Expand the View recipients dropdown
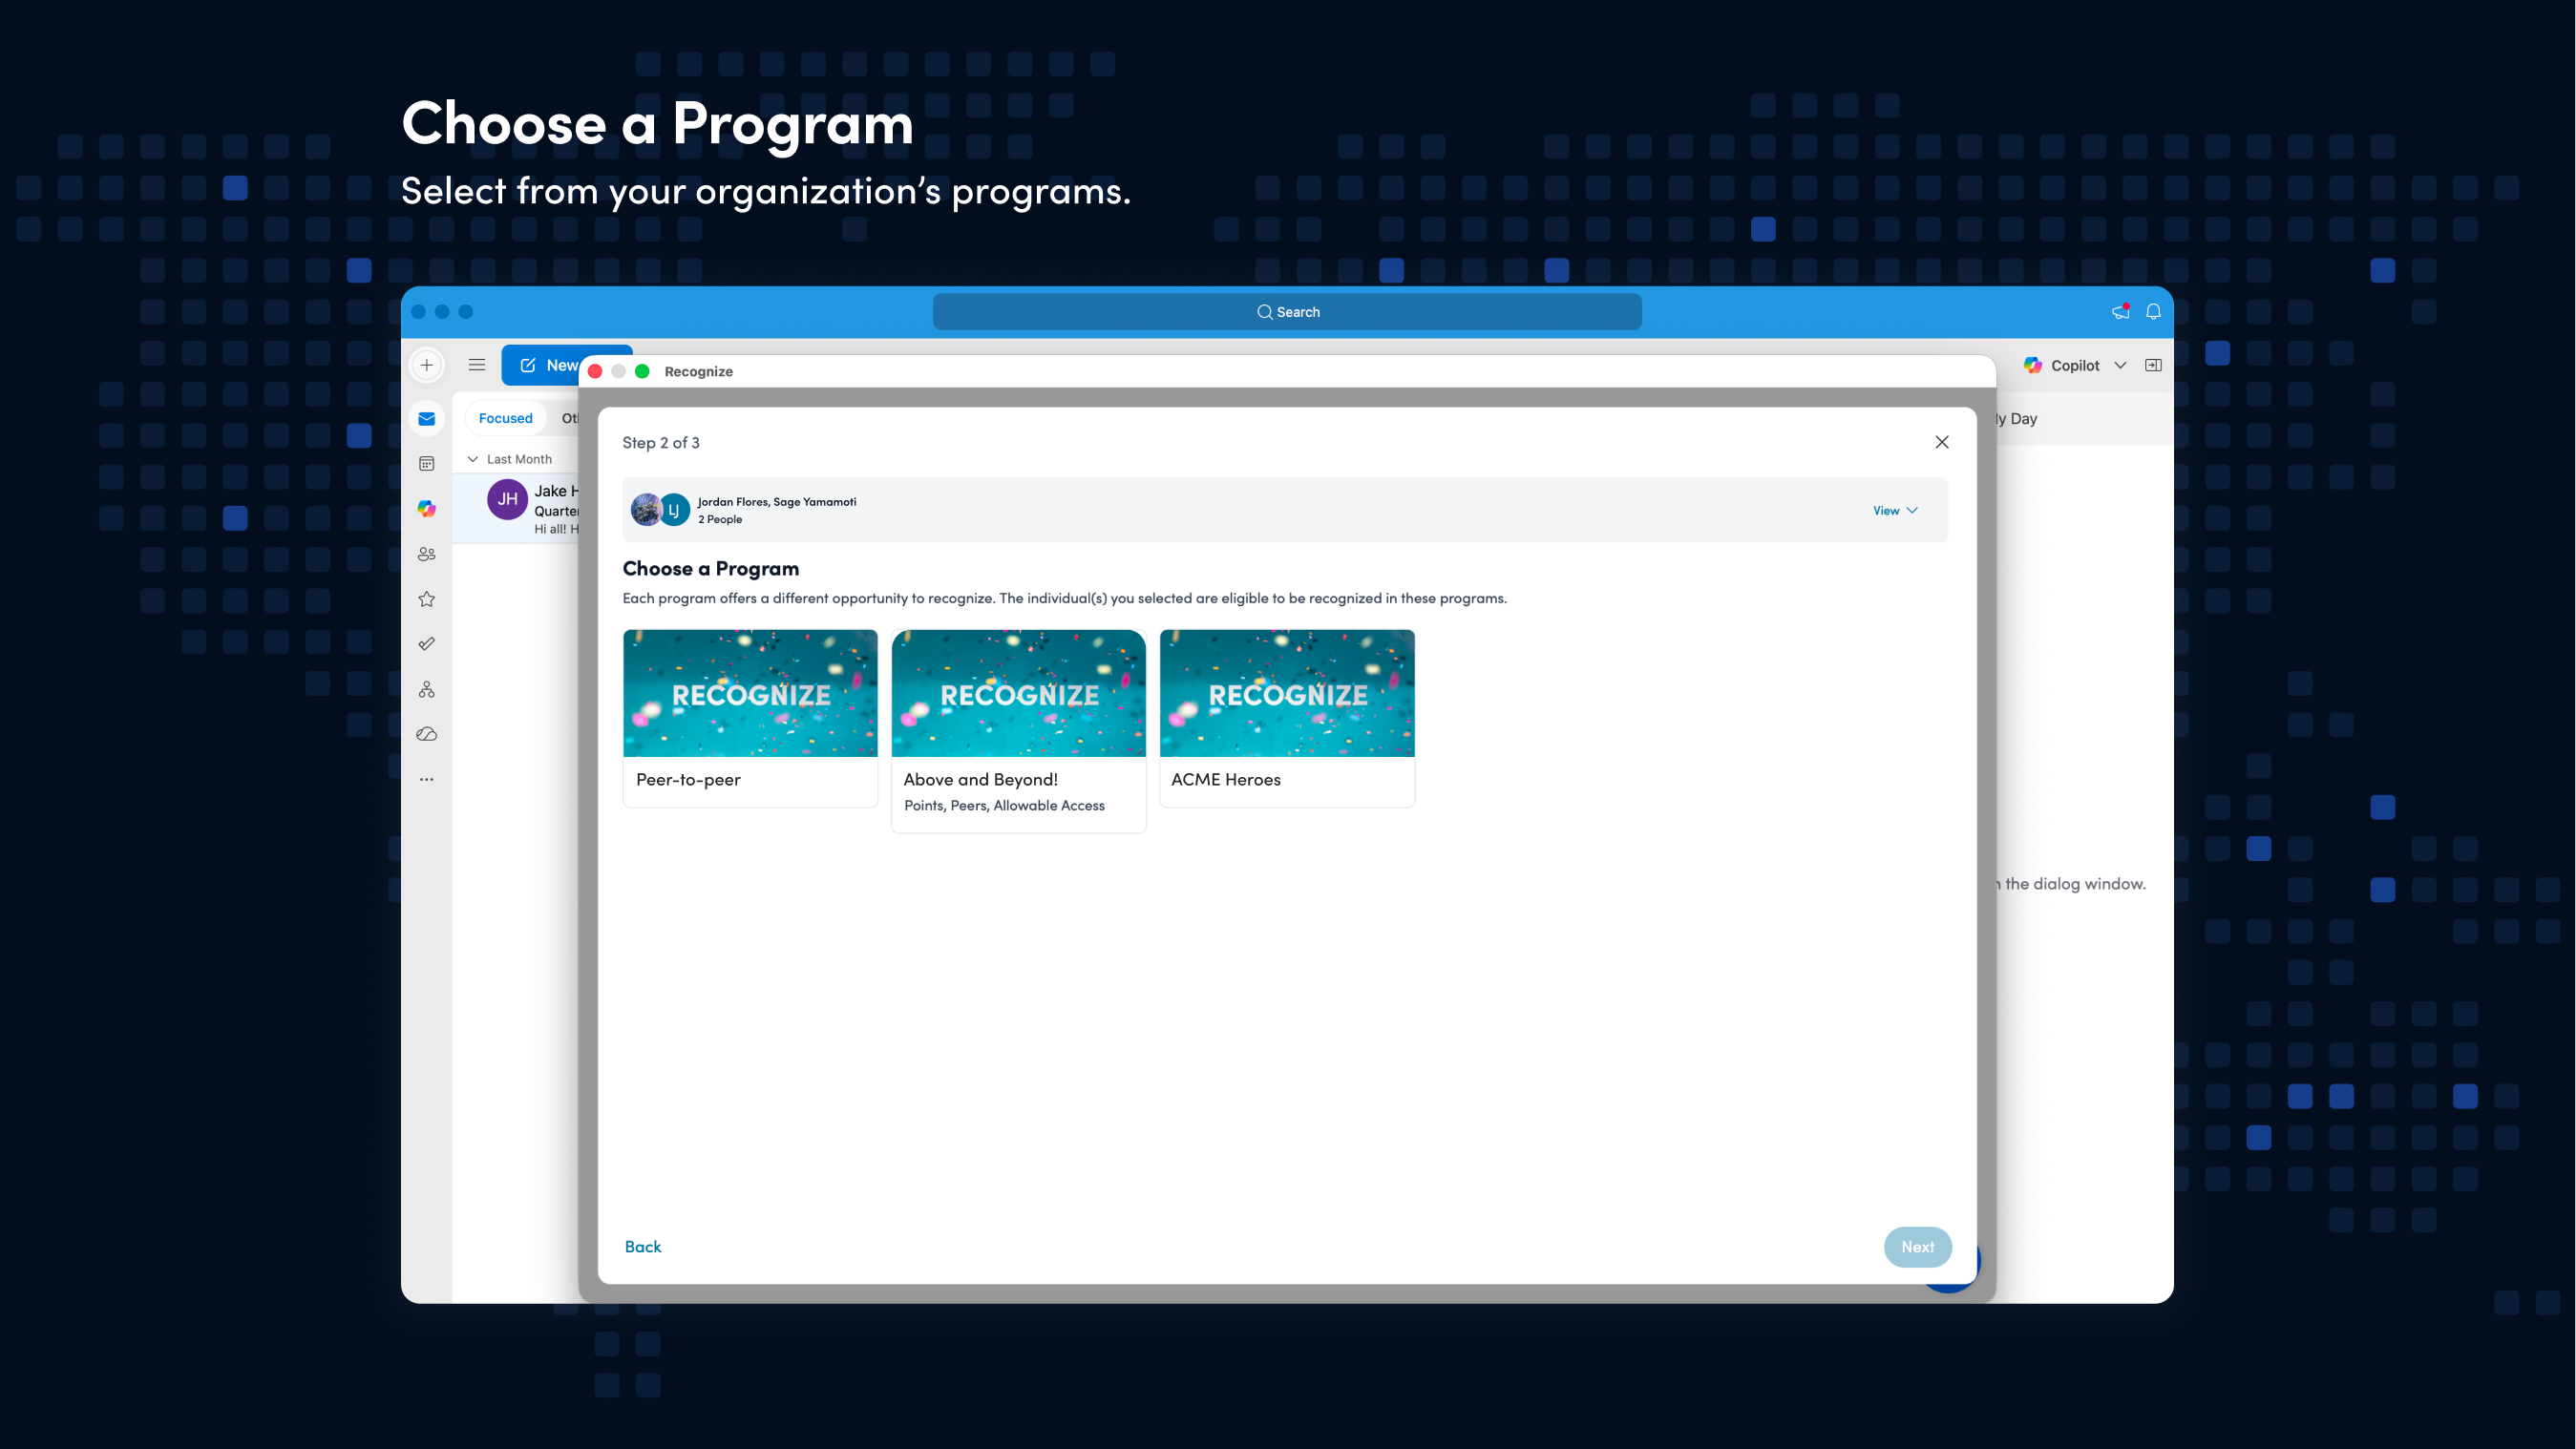 coord(1895,510)
